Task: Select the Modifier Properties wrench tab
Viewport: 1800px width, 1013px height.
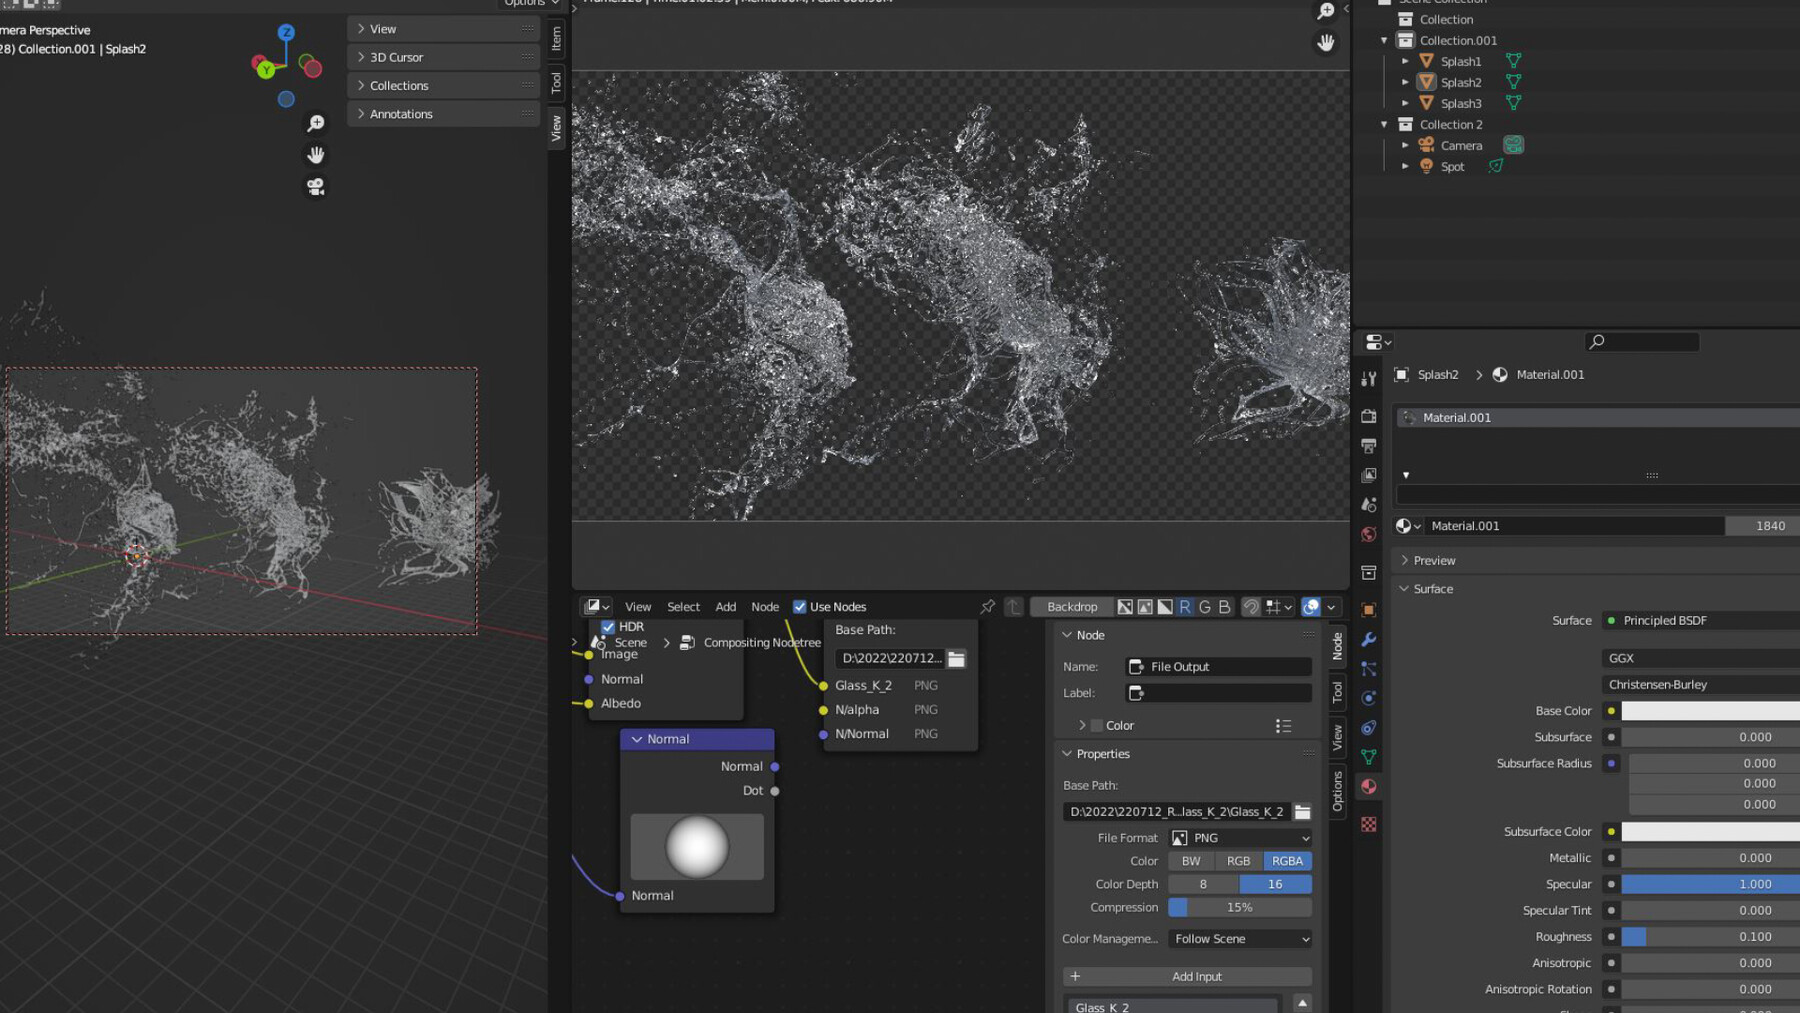Action: coord(1370,638)
